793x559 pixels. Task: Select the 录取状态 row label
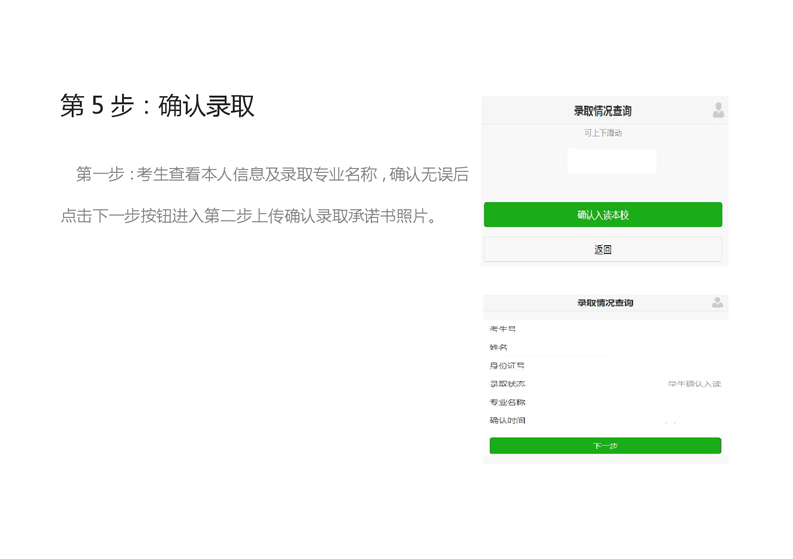coord(507,384)
